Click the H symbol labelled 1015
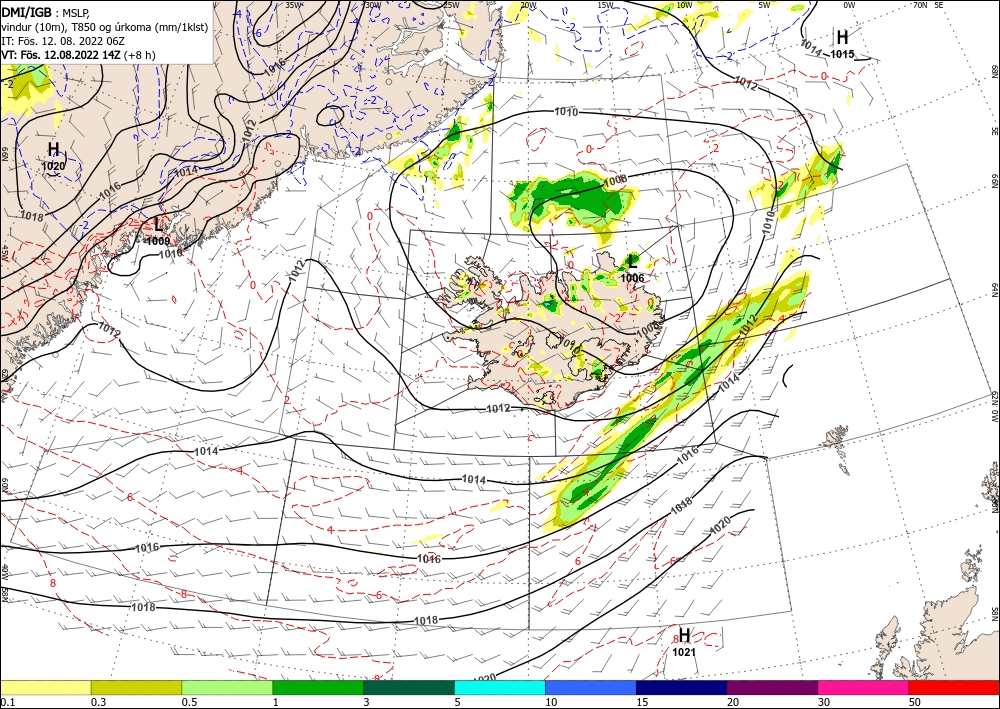Image resolution: width=1000 pixels, height=709 pixels. (x=842, y=37)
